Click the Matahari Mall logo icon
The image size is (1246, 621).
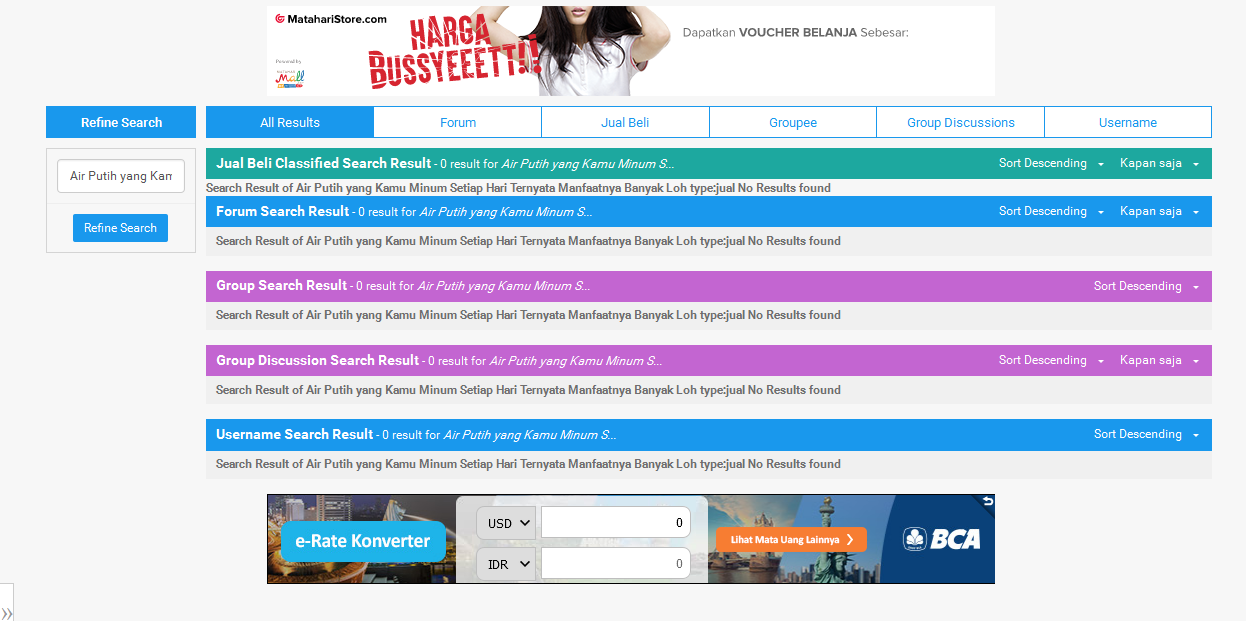[290, 78]
